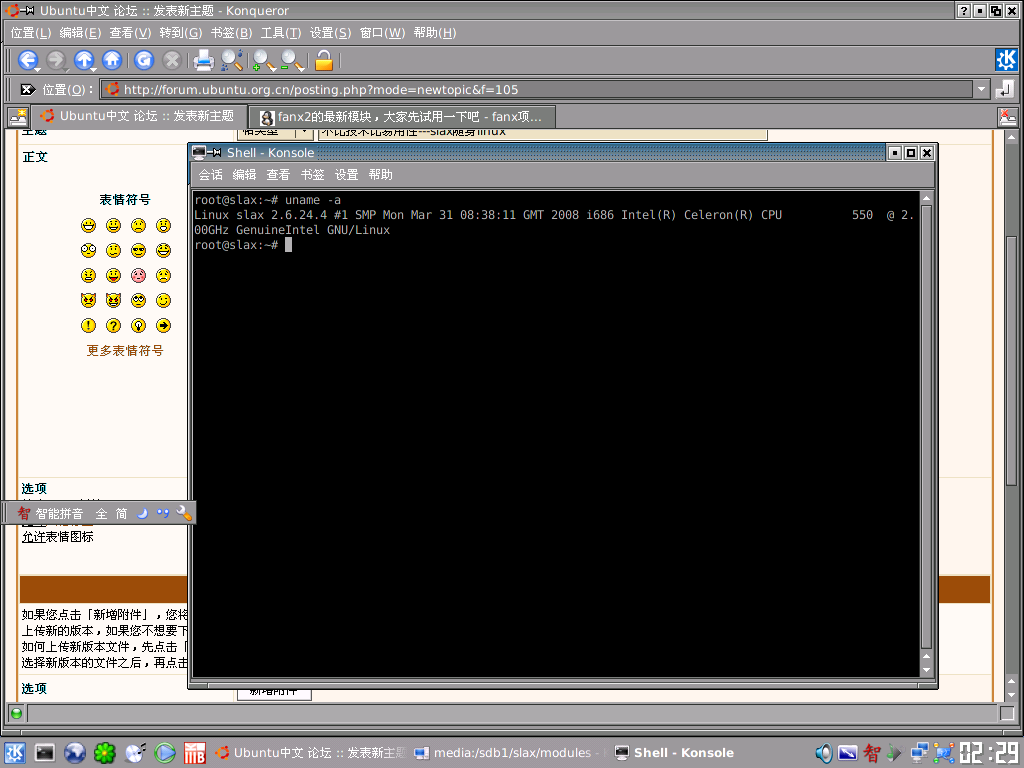Open Konsole's 会话 menu
This screenshot has width=1024, height=768.
click(x=210, y=174)
